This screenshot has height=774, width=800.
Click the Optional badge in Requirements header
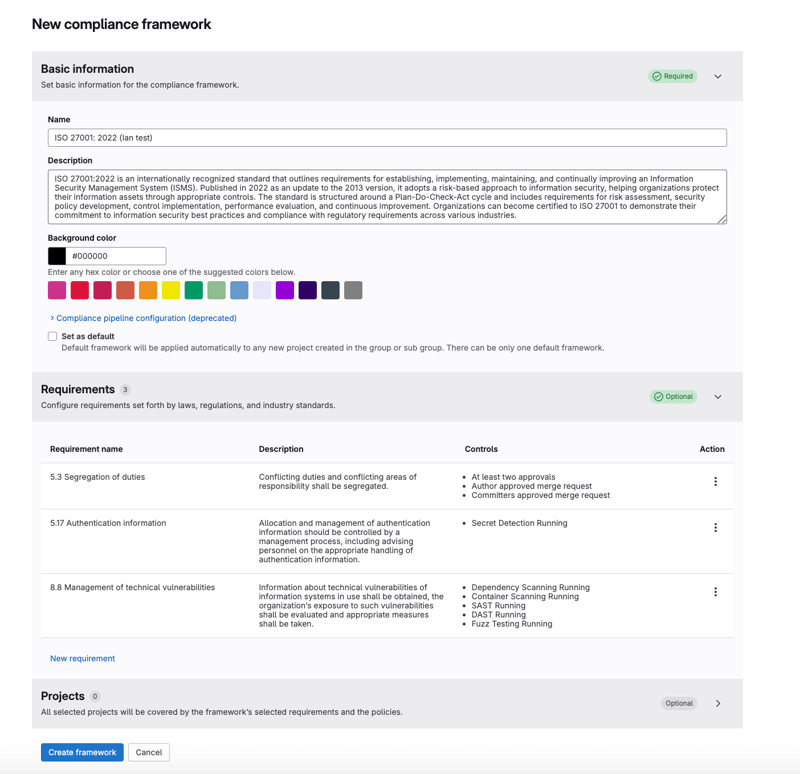pos(673,396)
